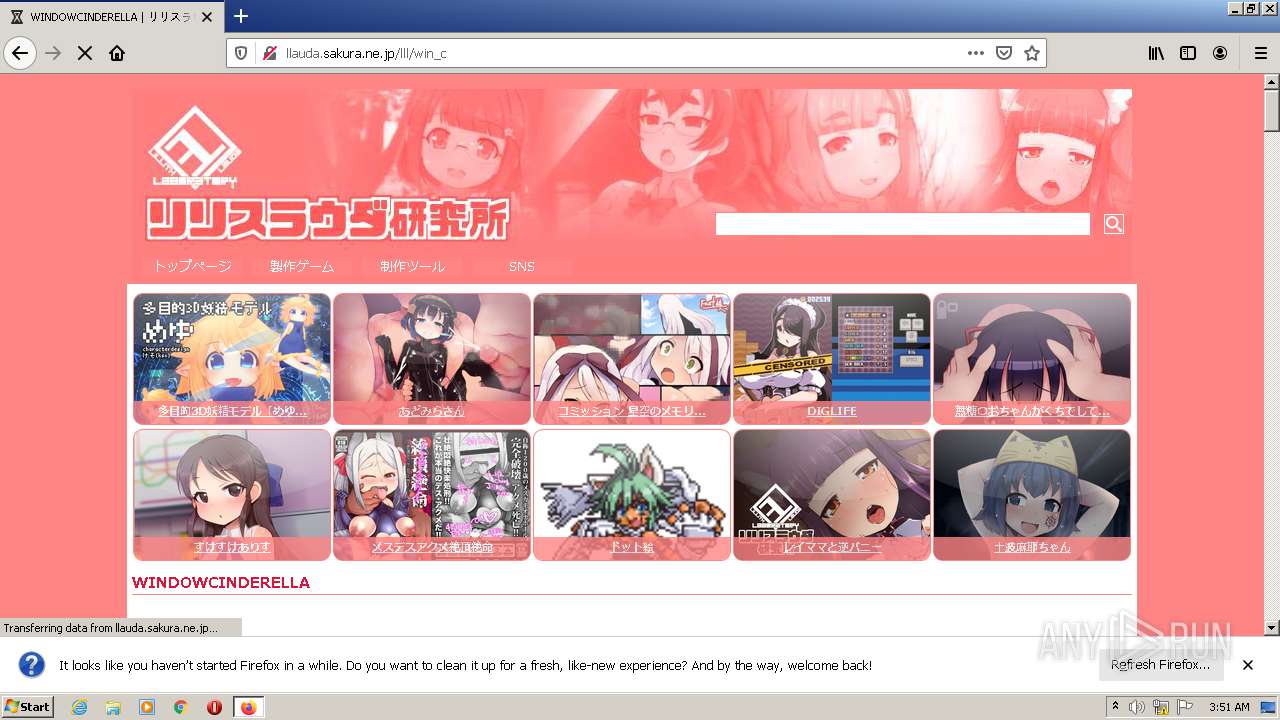Click the page scrollbar up arrow
This screenshot has width=1280, height=720.
click(1271, 81)
